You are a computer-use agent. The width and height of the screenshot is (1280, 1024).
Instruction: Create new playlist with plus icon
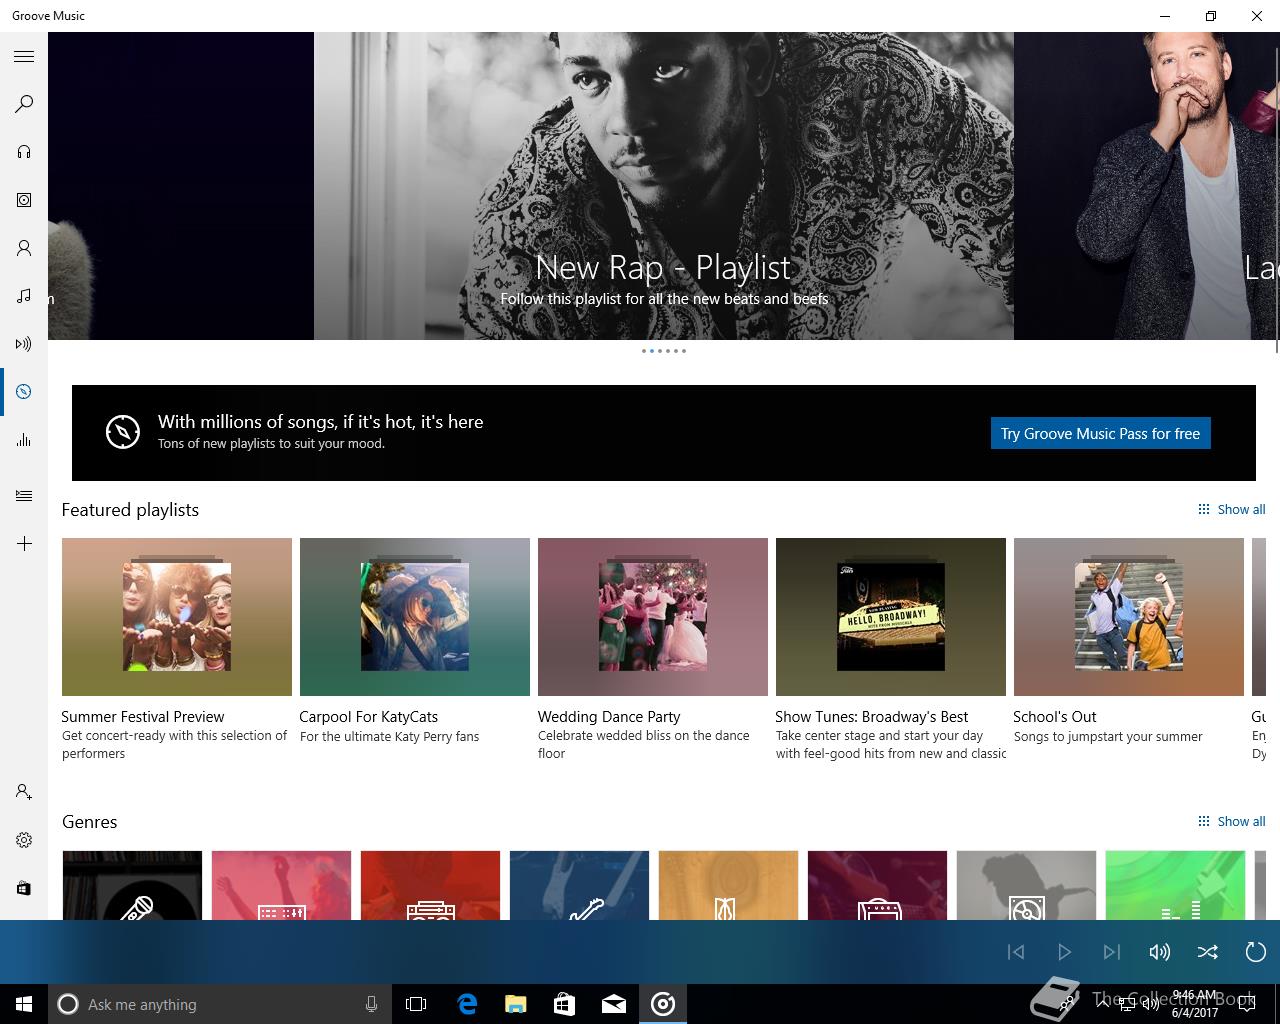tap(24, 544)
